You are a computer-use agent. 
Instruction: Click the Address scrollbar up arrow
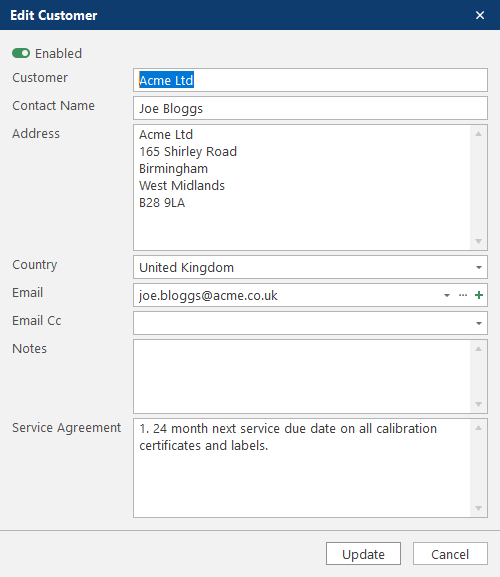point(478,134)
